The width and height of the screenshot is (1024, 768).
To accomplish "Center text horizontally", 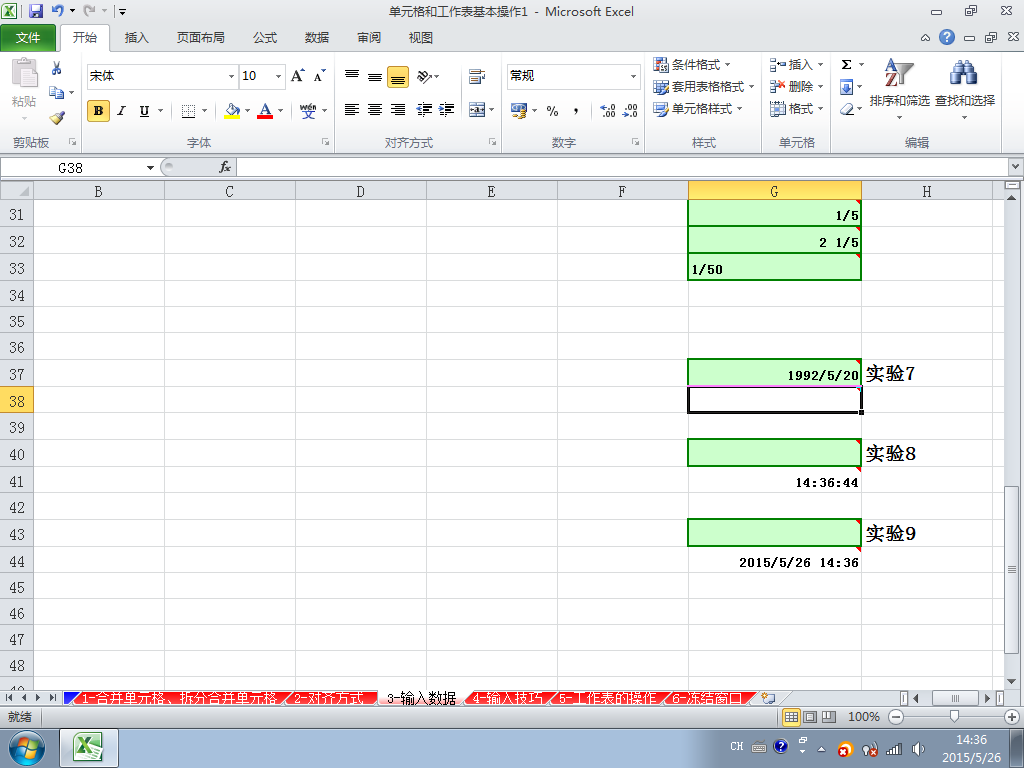I will pyautogui.click(x=375, y=110).
